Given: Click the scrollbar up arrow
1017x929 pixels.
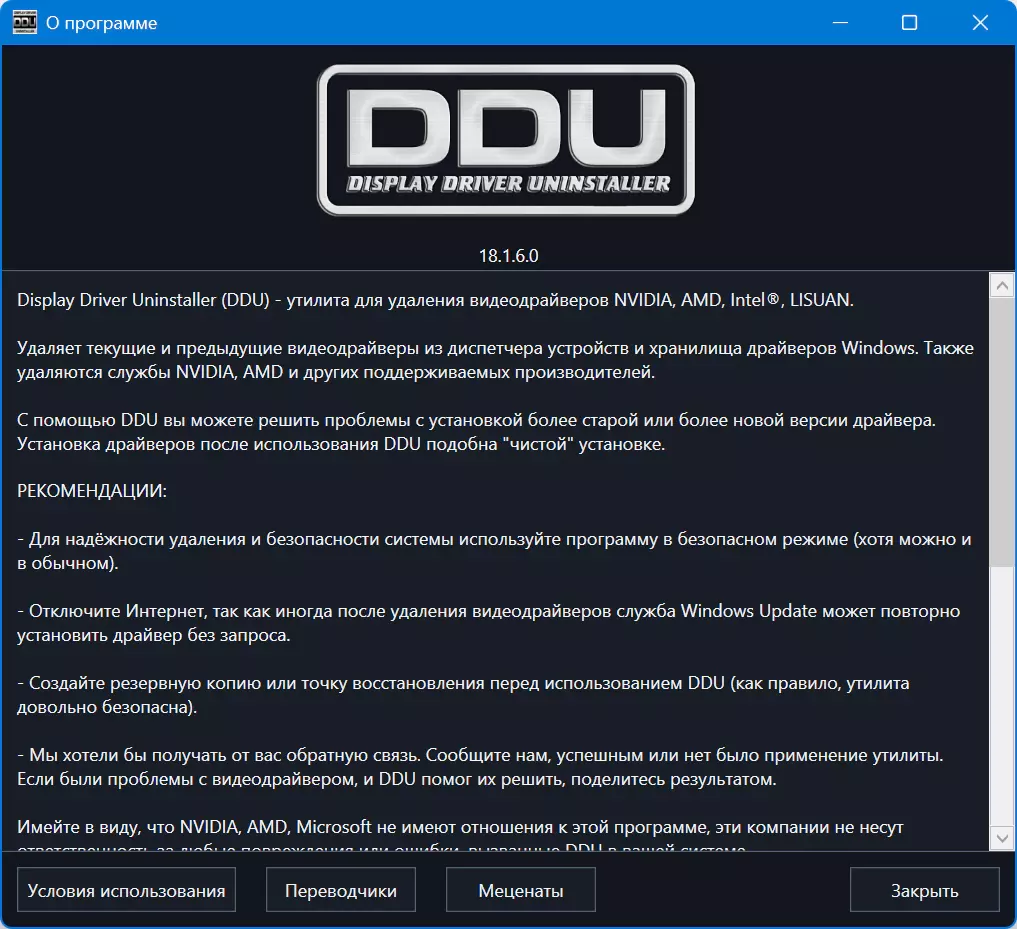Looking at the screenshot, I should point(1002,285).
